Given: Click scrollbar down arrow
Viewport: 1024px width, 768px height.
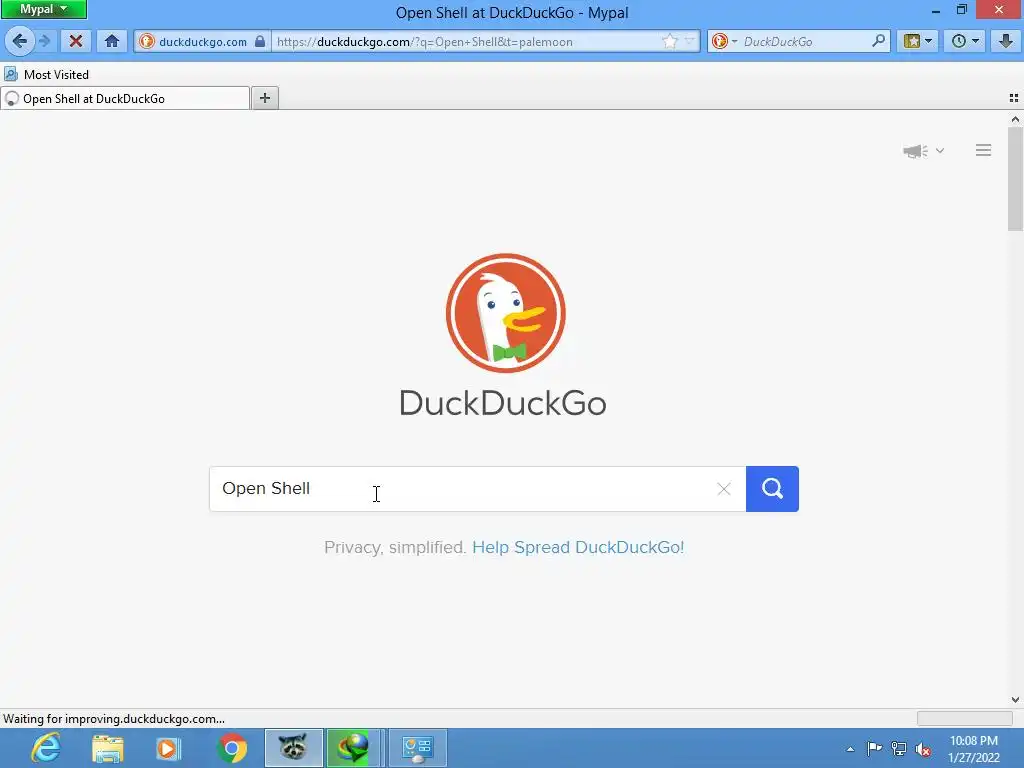Looking at the screenshot, I should pyautogui.click(x=1015, y=700).
